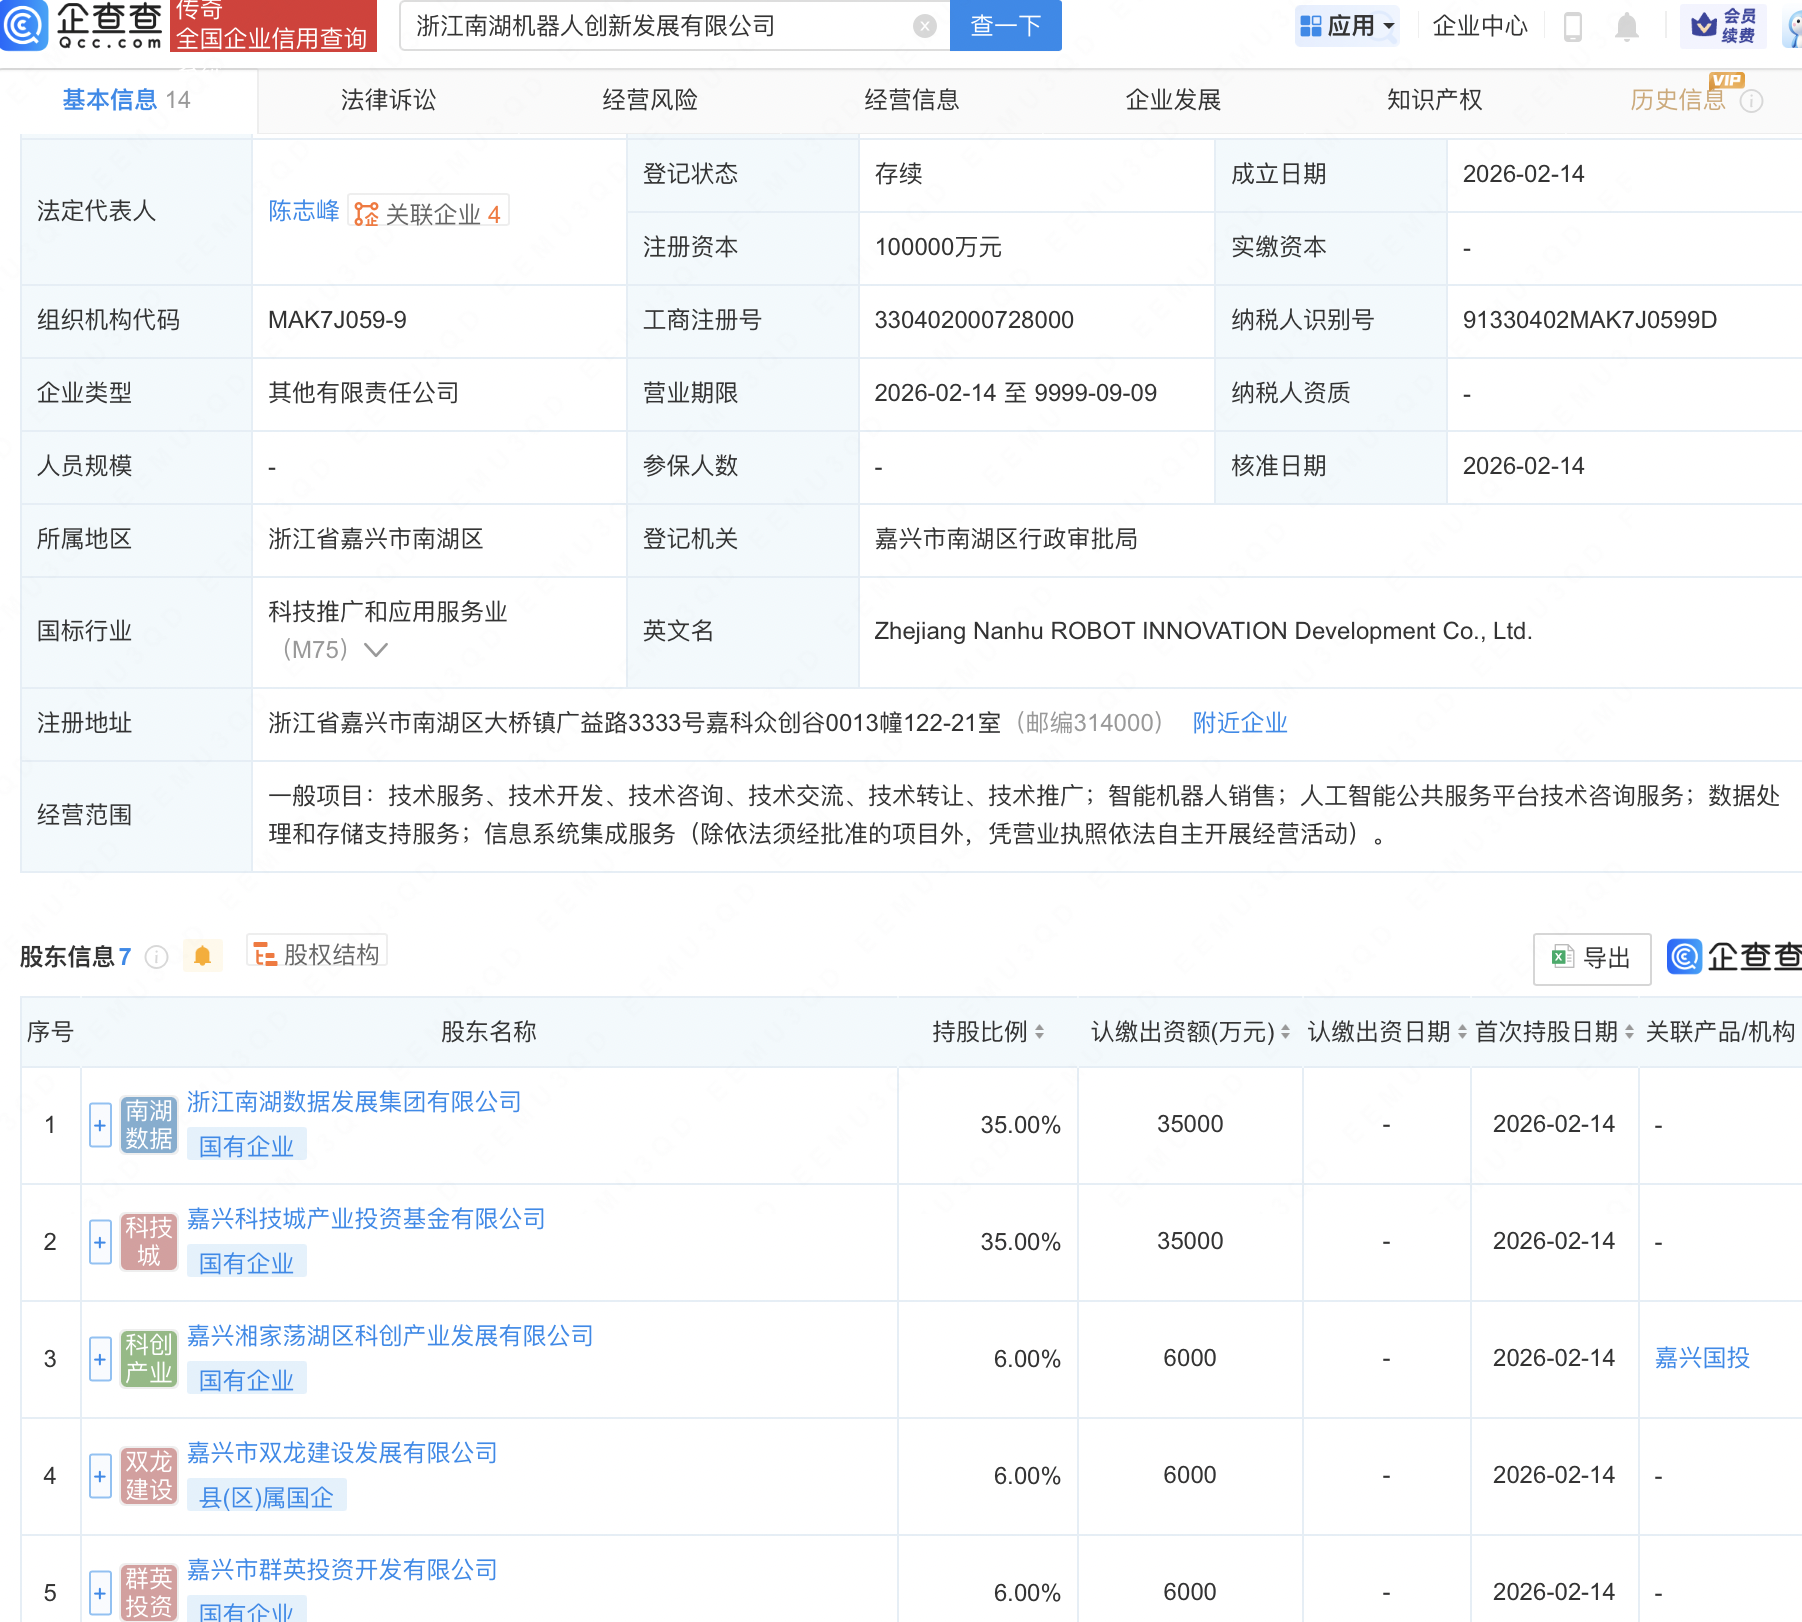Image resolution: width=1802 pixels, height=1622 pixels.
Task: Expand shareholder row for 嘉兴科技城产业投资基金
Action: click(100, 1242)
